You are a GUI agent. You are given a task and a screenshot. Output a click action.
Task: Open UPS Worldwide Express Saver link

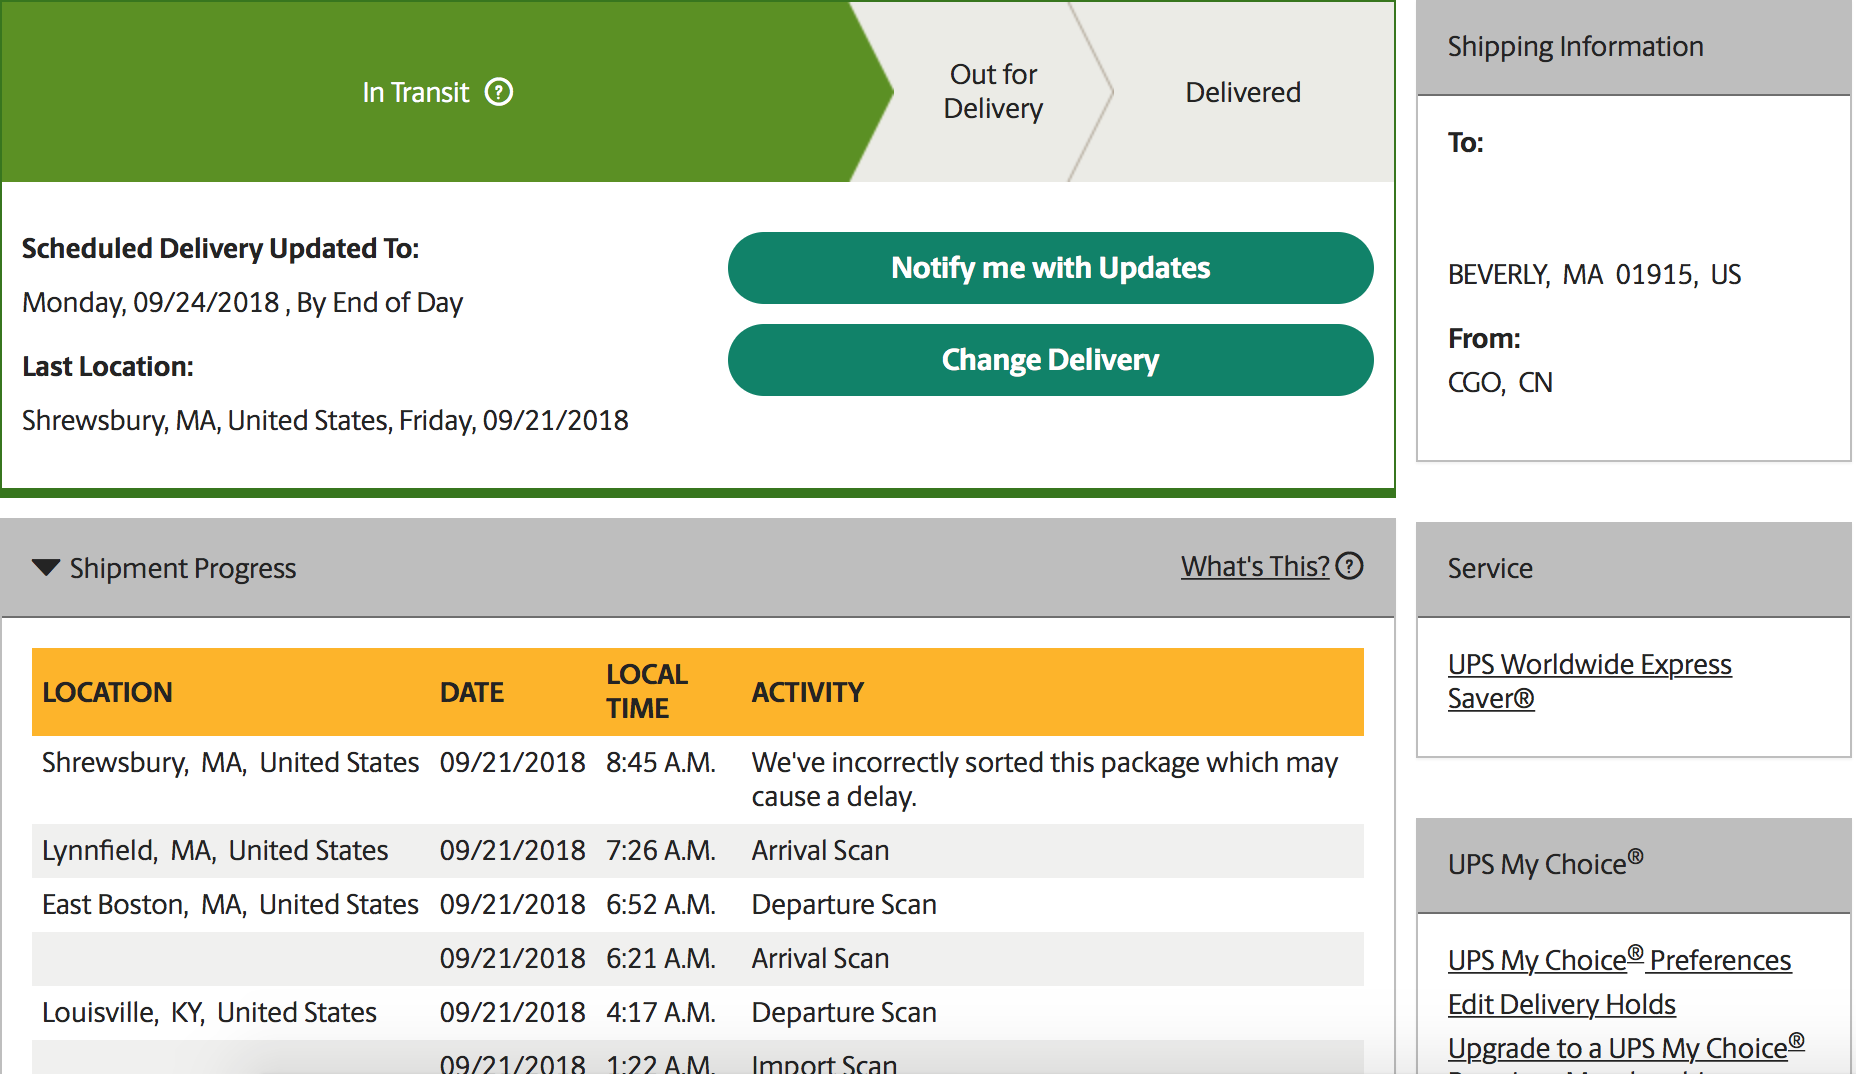pos(1589,681)
